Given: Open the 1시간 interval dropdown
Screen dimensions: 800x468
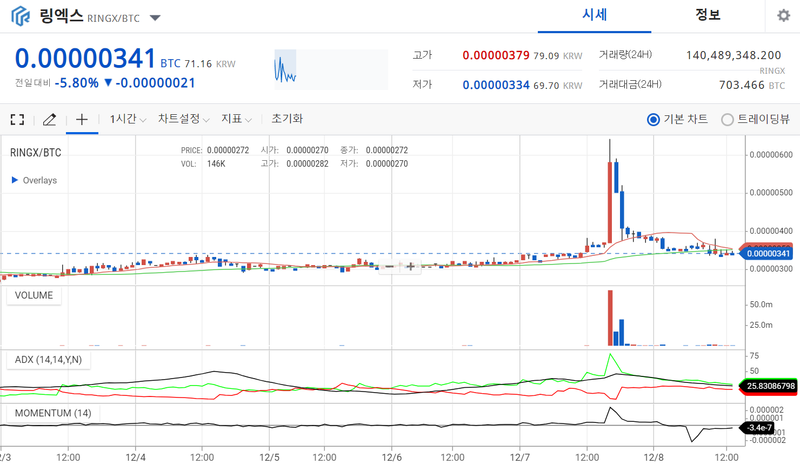Looking at the screenshot, I should [x=128, y=119].
